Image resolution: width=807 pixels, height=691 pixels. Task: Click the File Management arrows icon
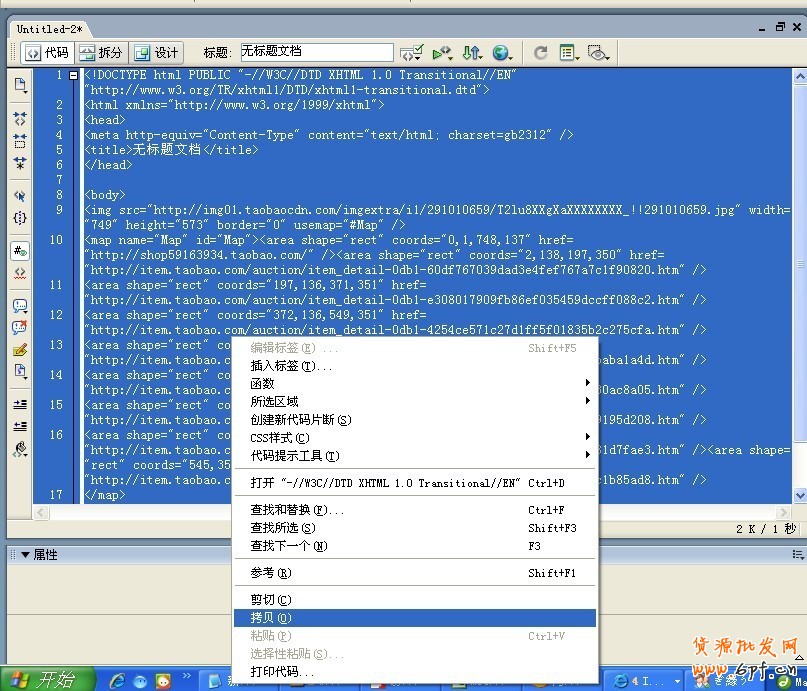click(x=471, y=53)
